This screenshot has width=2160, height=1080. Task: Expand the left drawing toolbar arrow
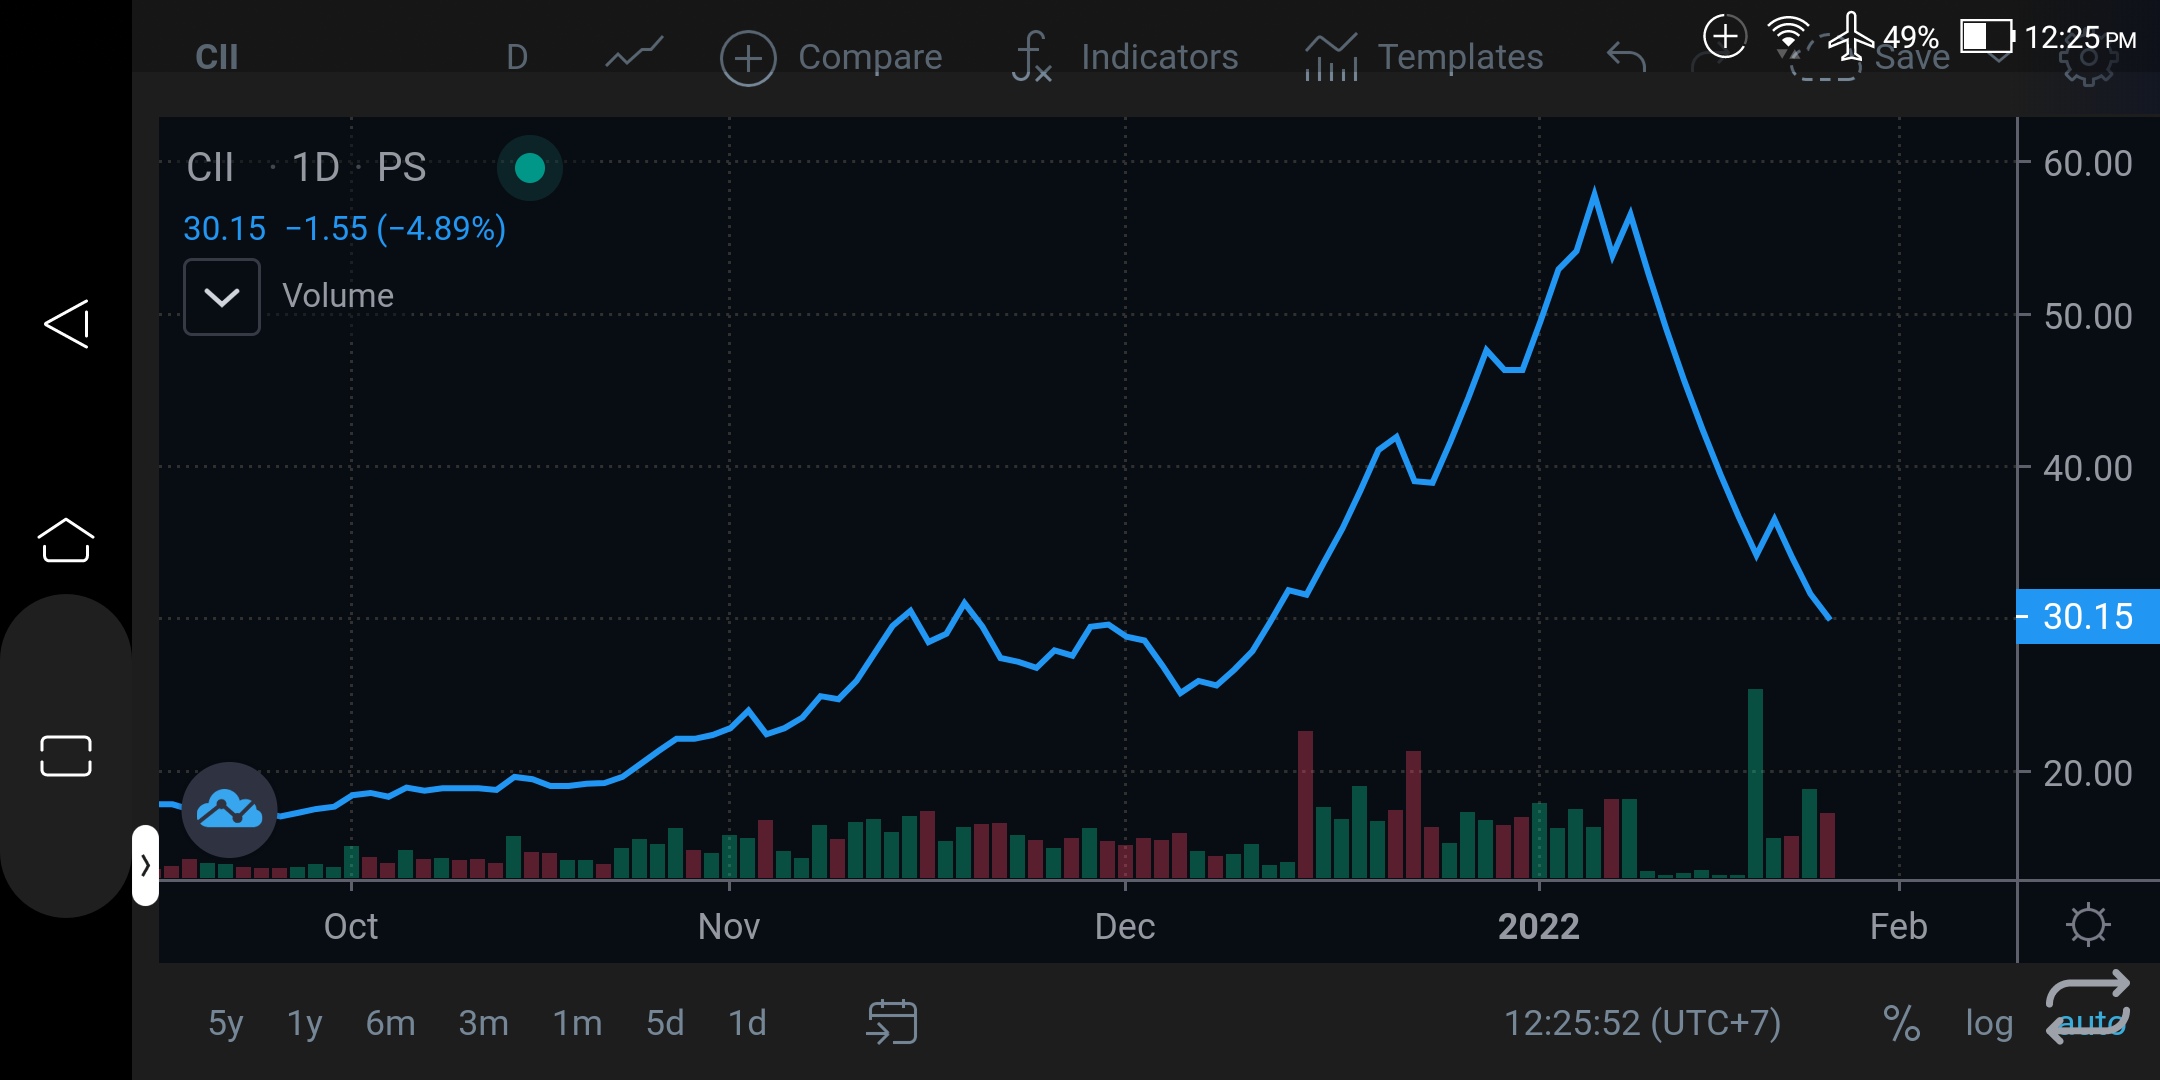coord(145,865)
